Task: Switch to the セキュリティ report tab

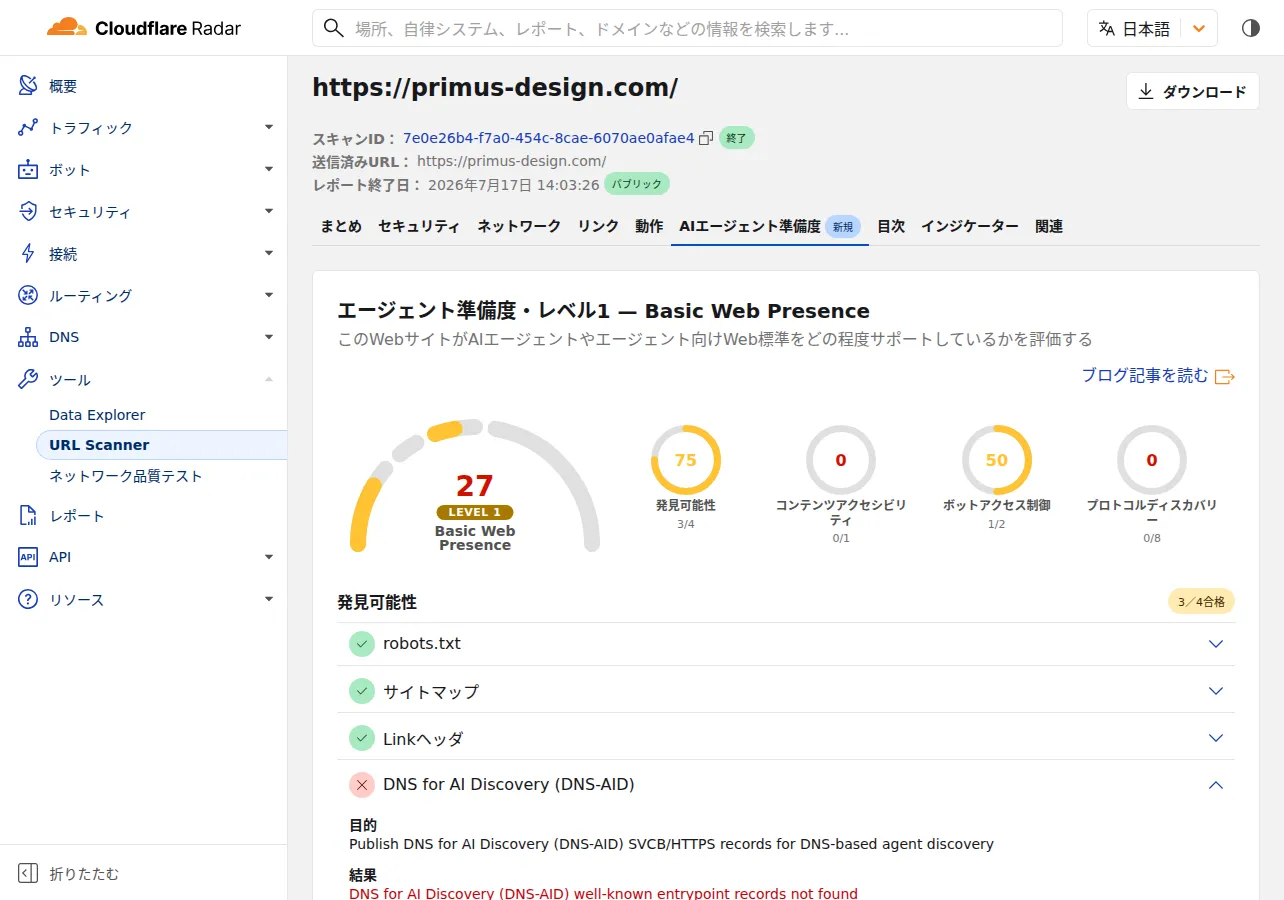Action: (419, 227)
